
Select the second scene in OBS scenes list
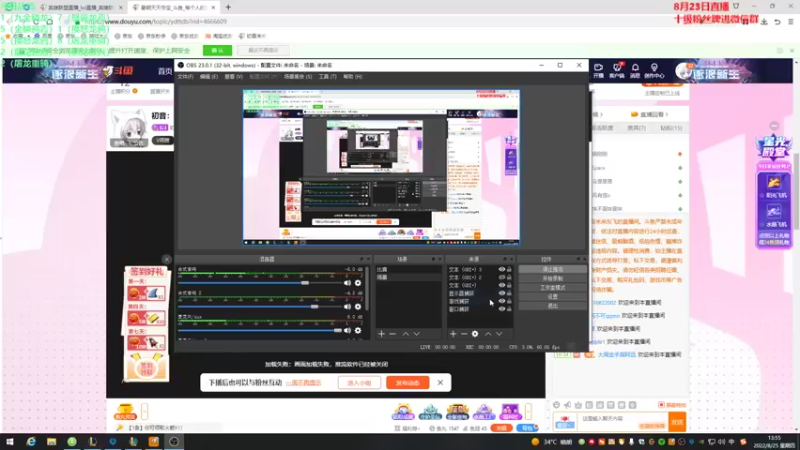(x=408, y=277)
